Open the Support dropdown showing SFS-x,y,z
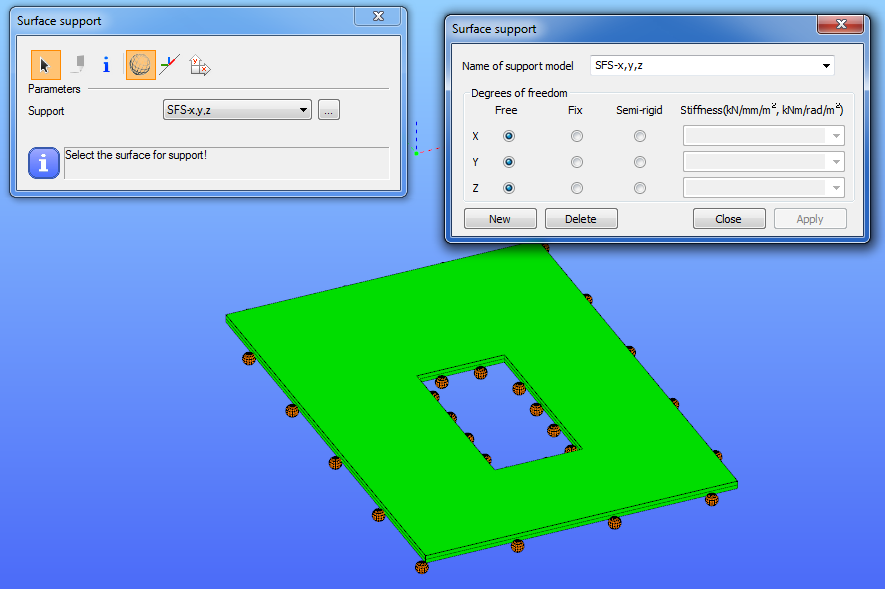 click(237, 109)
